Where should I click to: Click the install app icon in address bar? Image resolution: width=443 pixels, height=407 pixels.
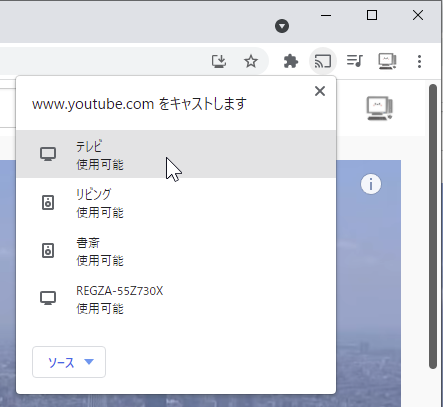point(219,61)
